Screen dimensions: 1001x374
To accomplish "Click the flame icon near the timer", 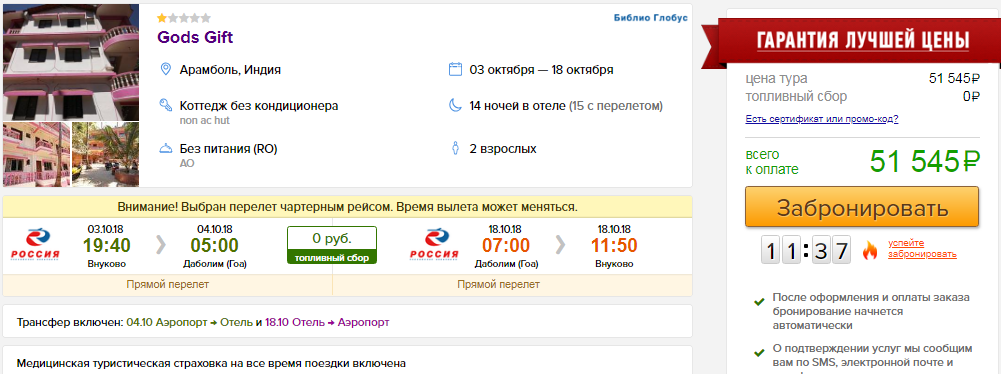I will [869, 250].
